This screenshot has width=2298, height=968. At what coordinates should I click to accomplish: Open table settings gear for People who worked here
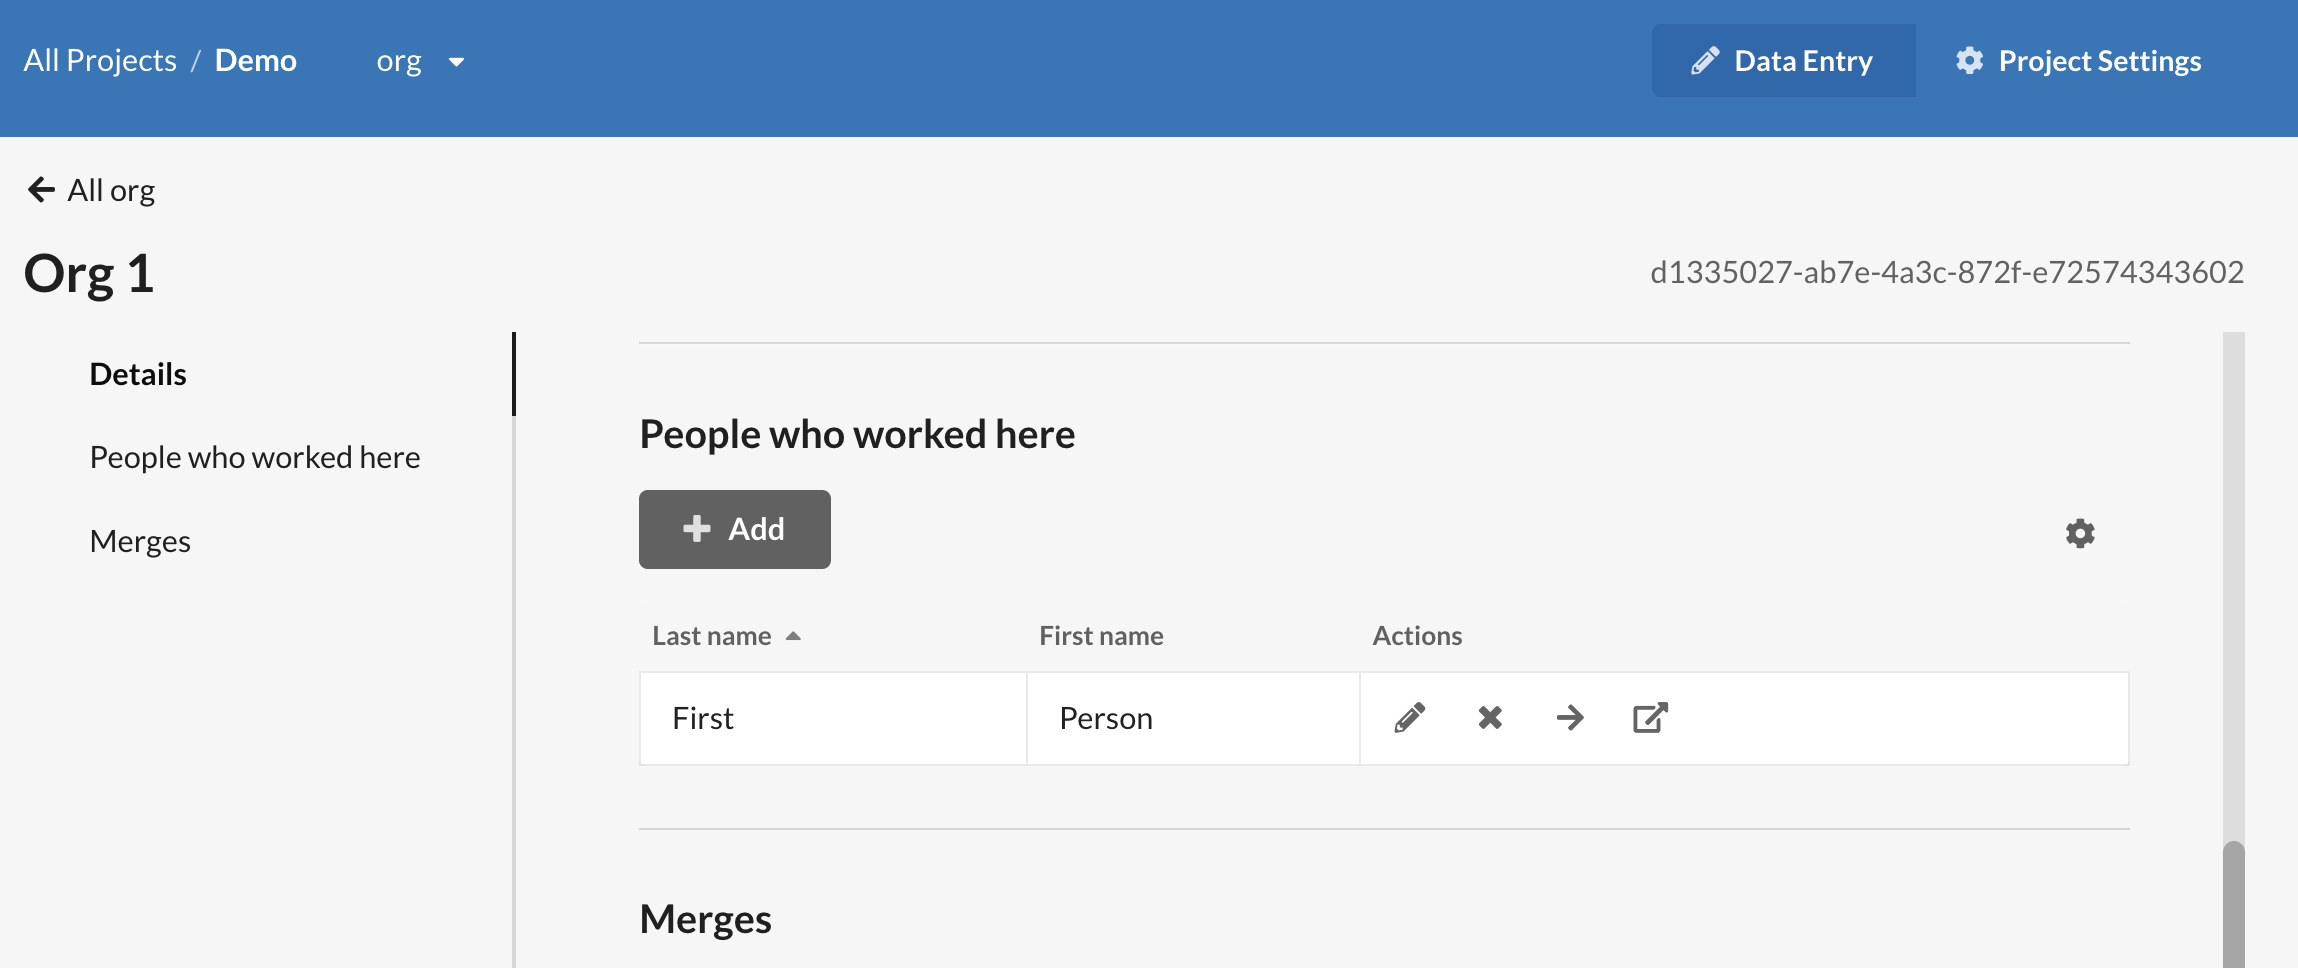[x=2080, y=533]
